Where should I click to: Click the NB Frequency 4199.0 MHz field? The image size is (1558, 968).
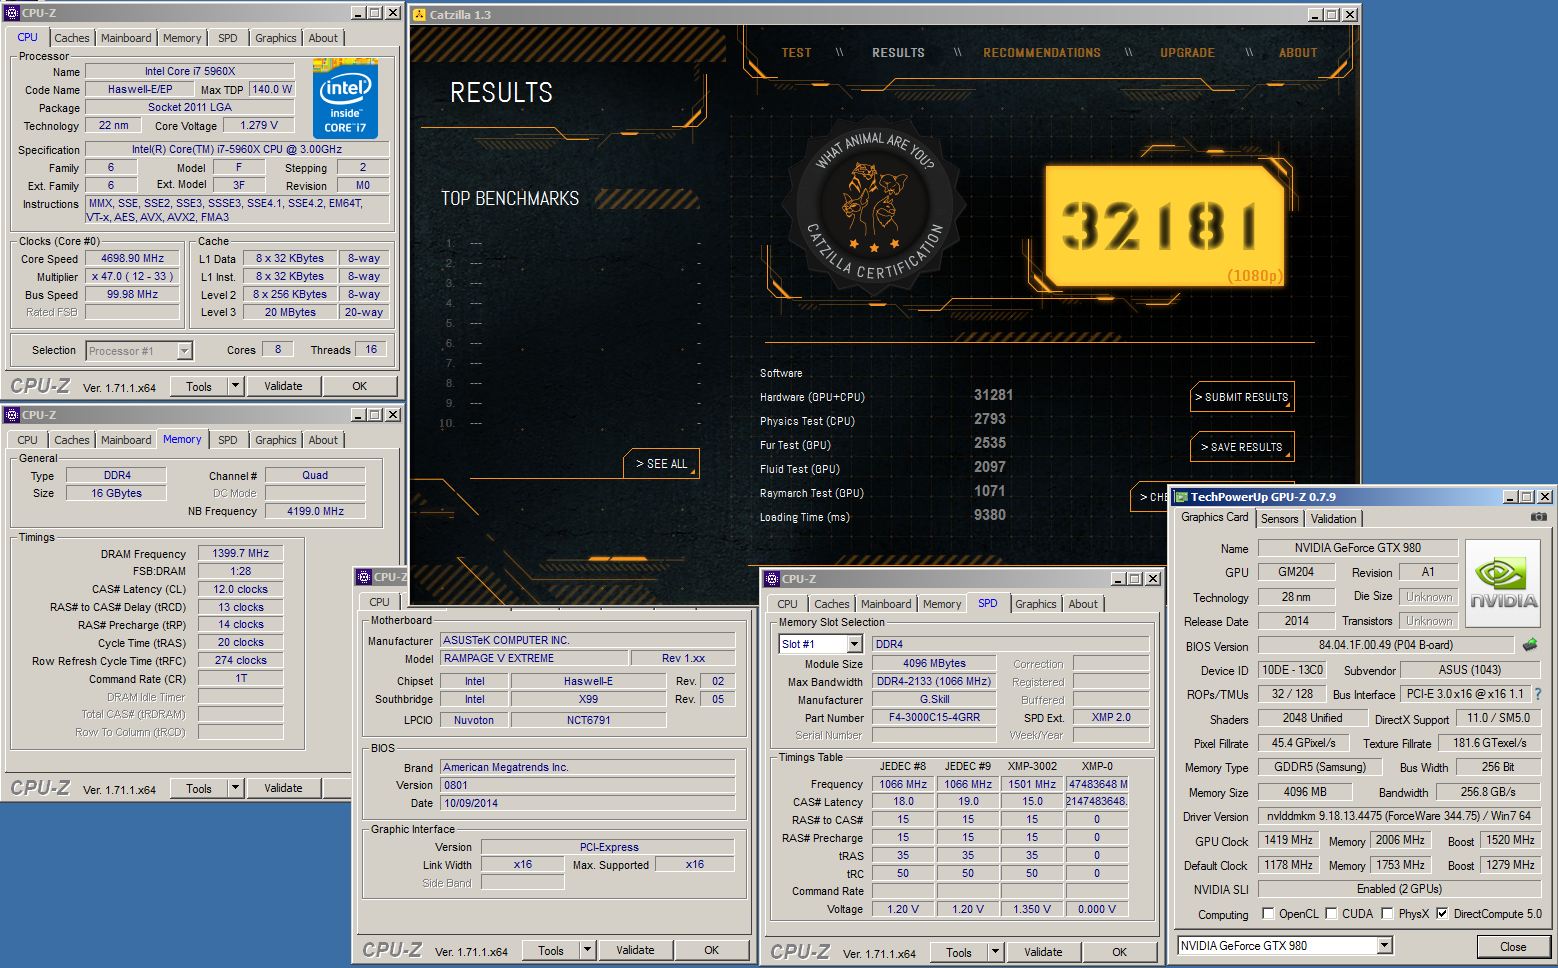pyautogui.click(x=315, y=511)
